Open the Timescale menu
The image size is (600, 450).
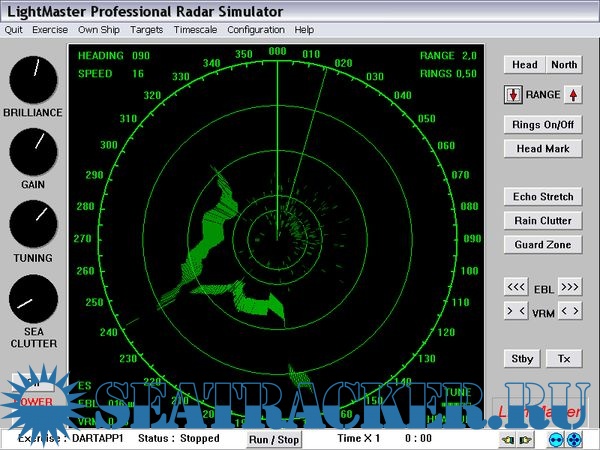[196, 30]
